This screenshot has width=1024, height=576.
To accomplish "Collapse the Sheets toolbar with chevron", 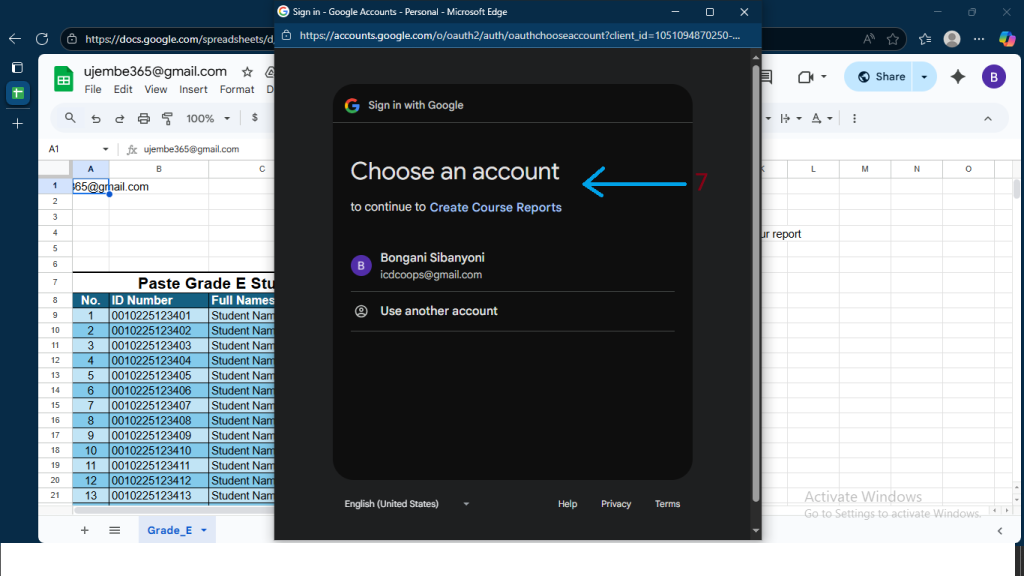I will [988, 118].
